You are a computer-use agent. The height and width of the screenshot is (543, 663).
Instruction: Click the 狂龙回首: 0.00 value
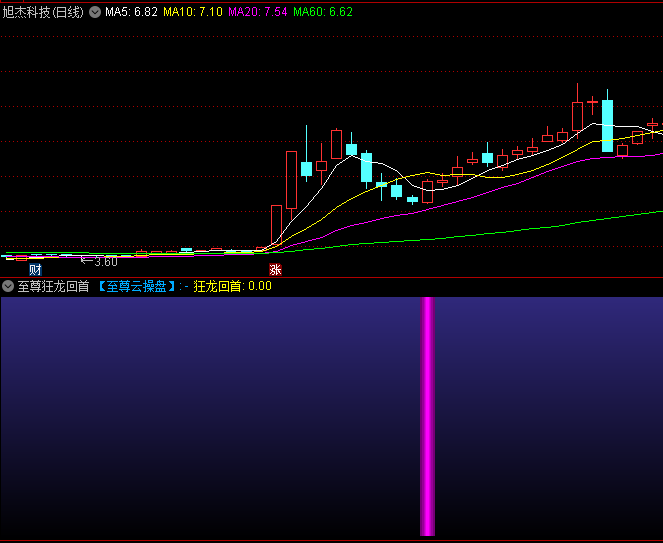tap(233, 286)
